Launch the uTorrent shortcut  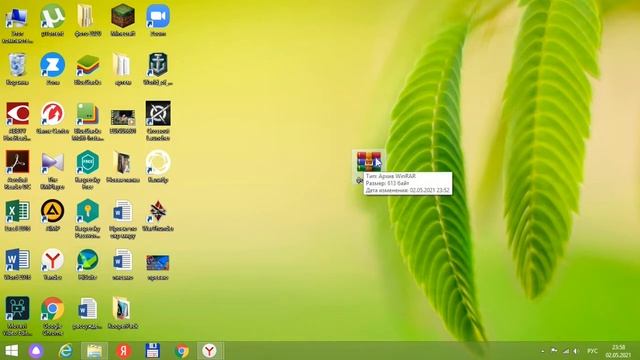coord(52,17)
